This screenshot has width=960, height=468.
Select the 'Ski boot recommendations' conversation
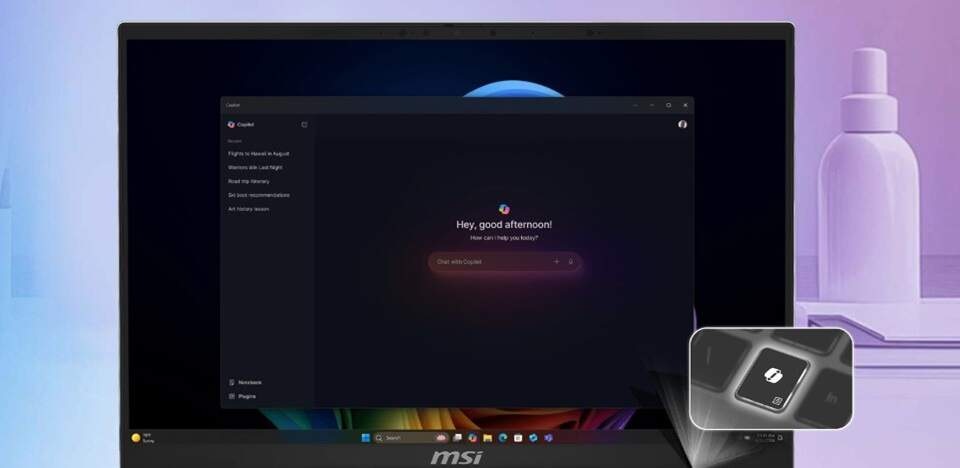[x=259, y=195]
